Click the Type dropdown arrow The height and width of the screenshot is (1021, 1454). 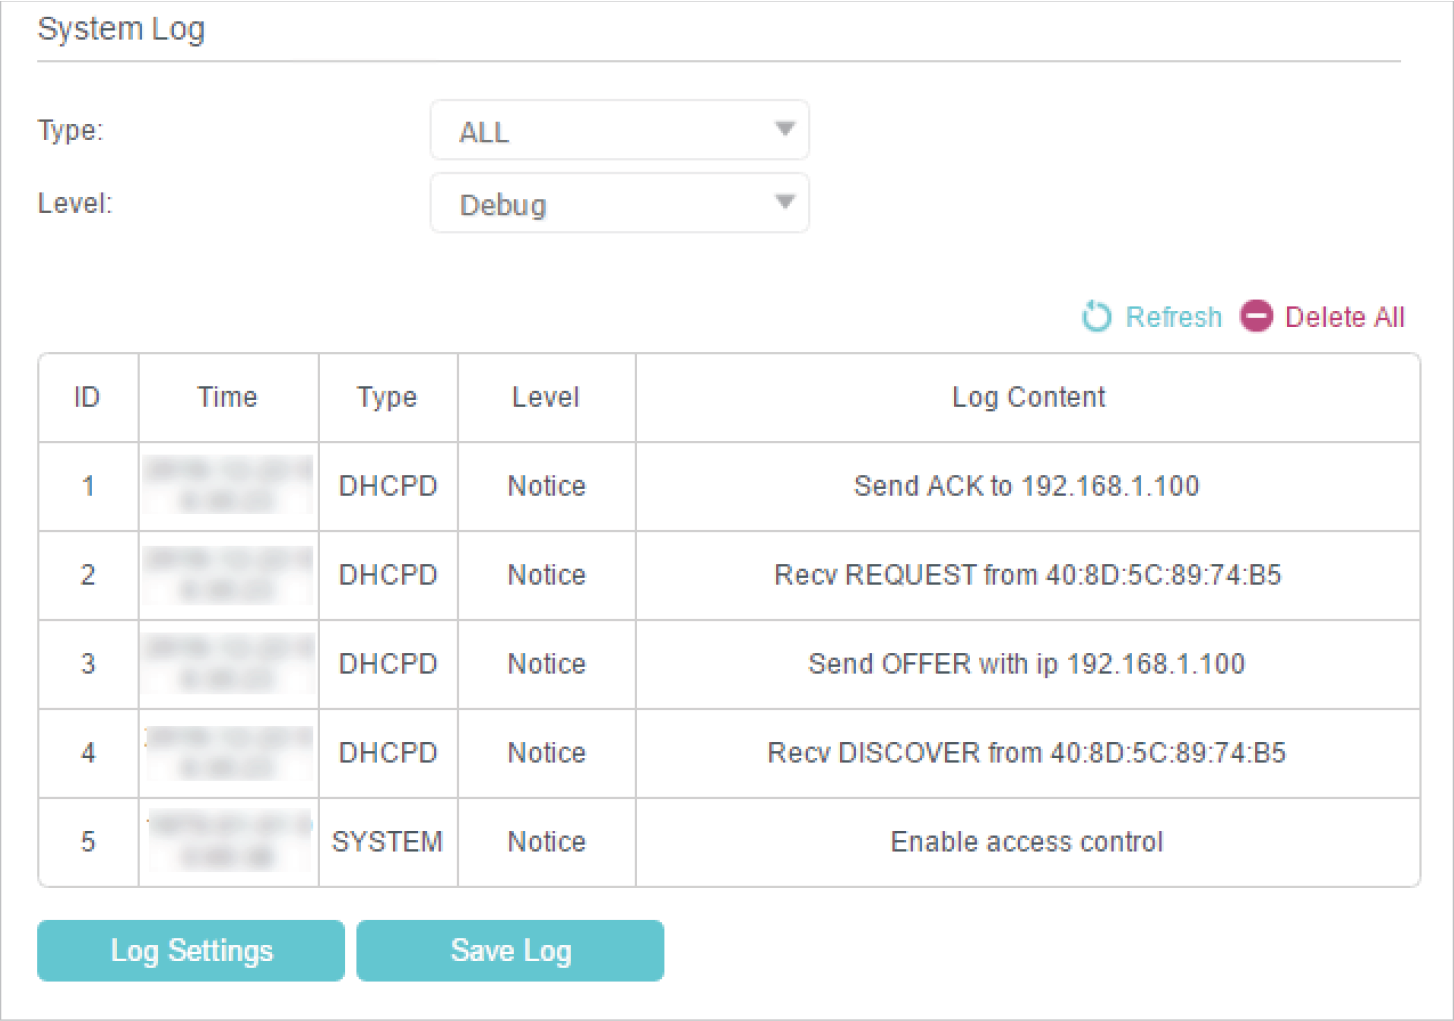(x=785, y=129)
